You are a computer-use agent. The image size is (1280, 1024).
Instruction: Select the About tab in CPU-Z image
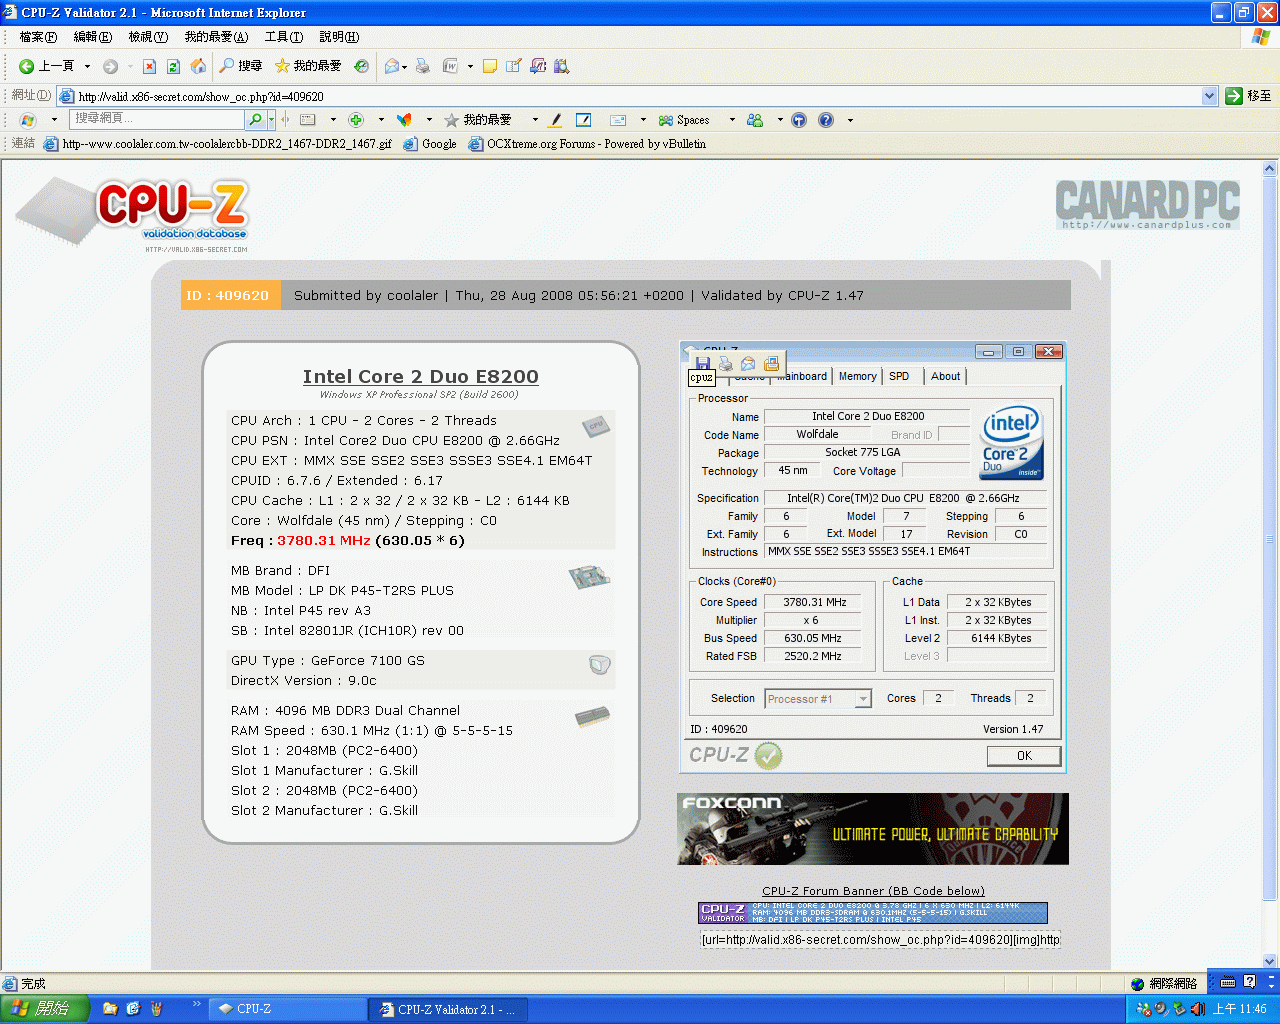(x=945, y=376)
